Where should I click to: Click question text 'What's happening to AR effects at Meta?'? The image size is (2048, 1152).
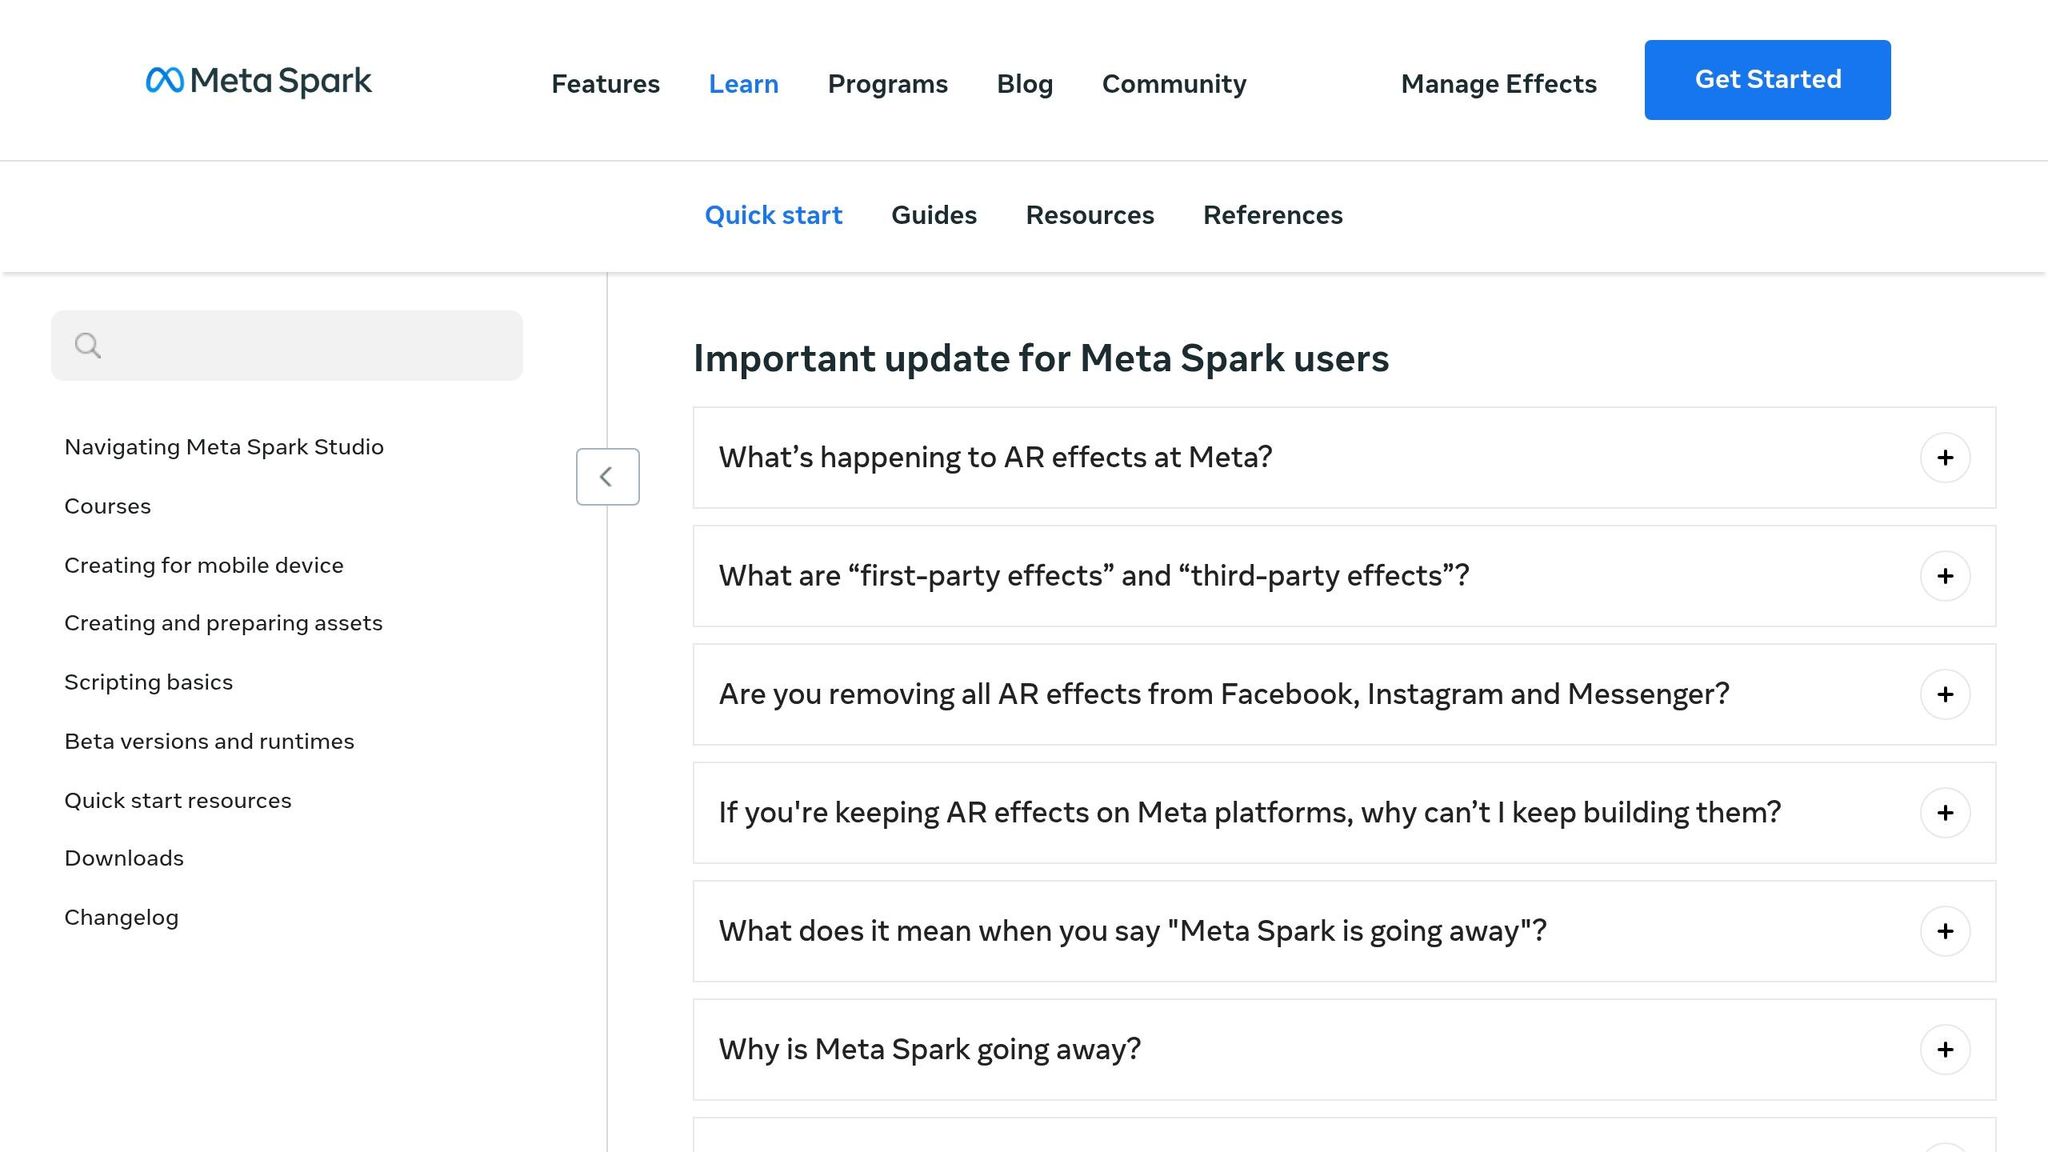[995, 457]
